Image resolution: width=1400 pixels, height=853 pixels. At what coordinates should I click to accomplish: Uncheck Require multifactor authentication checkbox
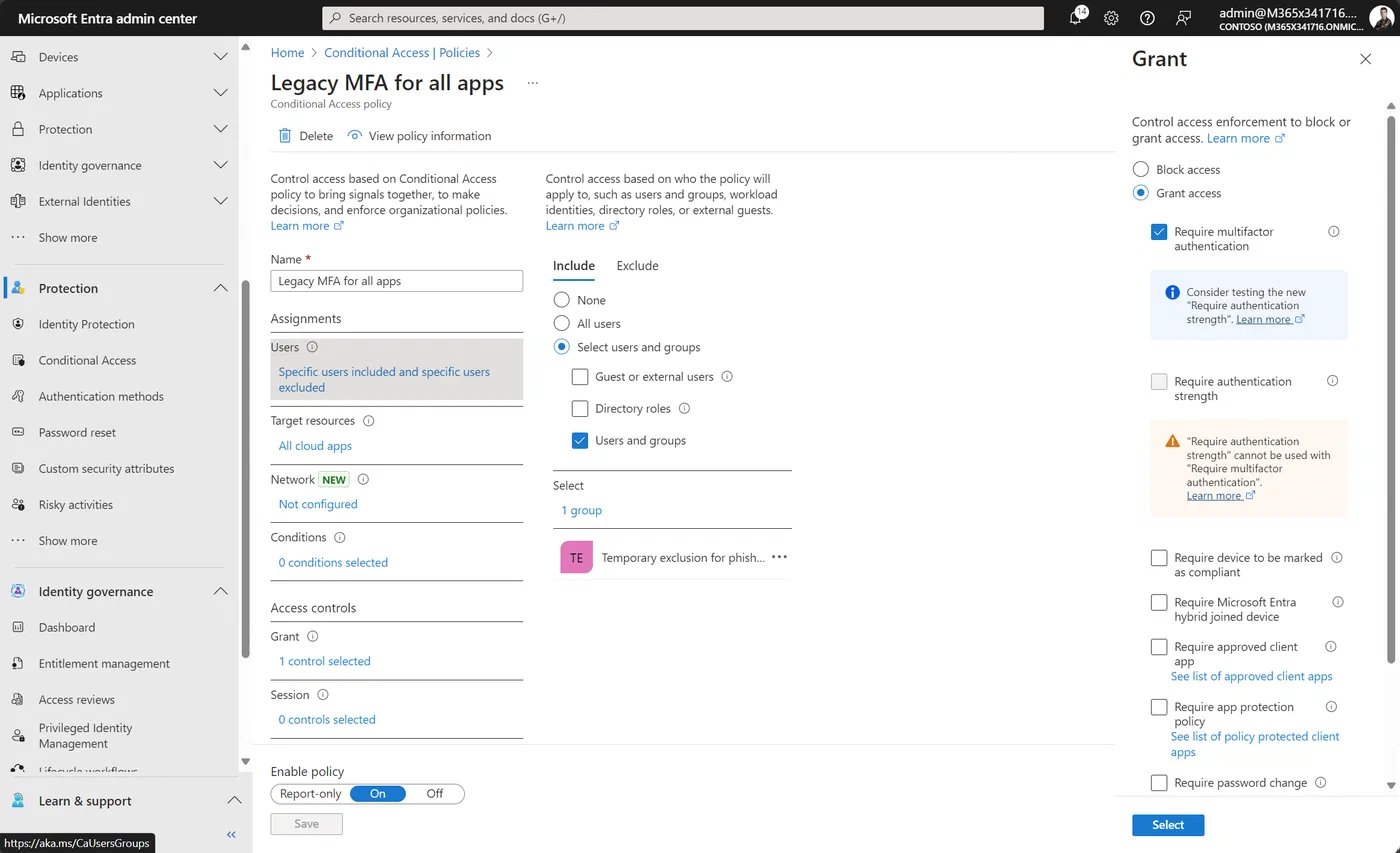(x=1159, y=232)
